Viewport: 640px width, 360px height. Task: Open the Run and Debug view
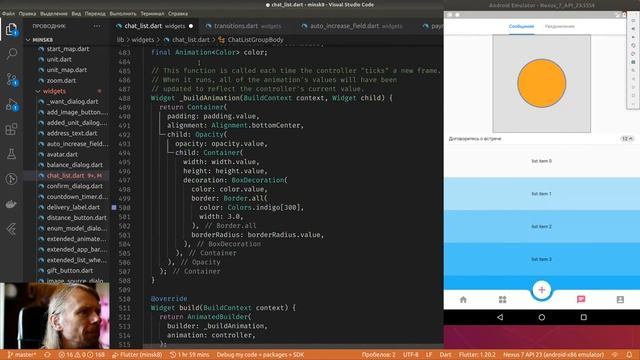(x=11, y=104)
